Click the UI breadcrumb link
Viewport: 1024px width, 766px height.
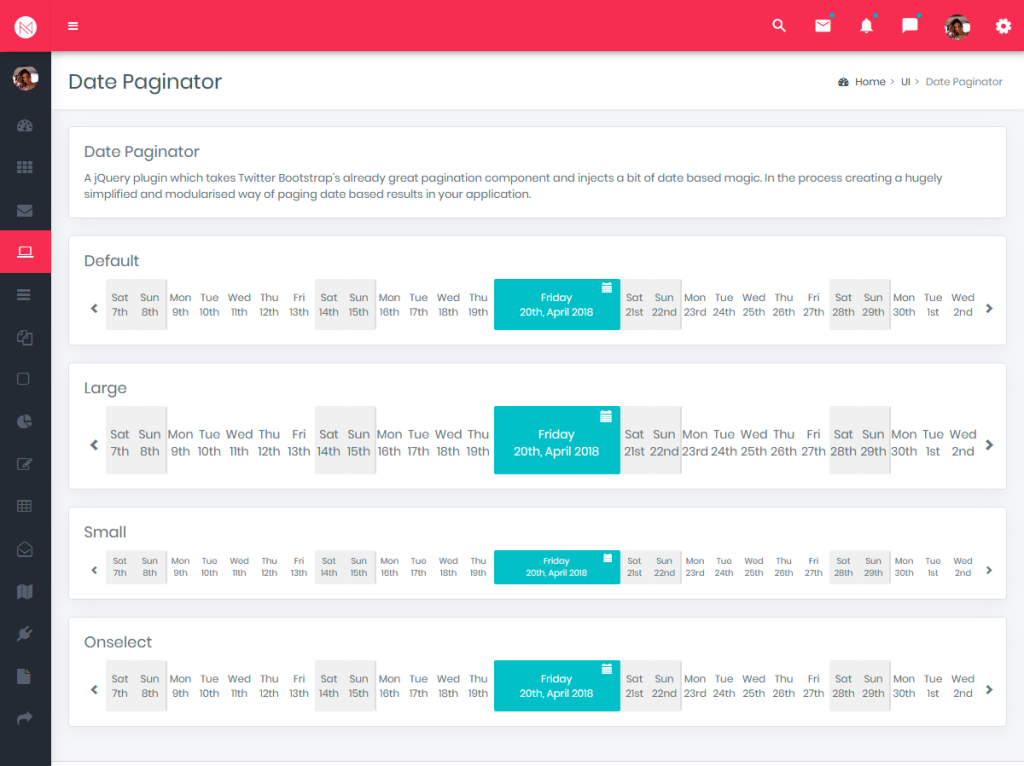click(905, 82)
